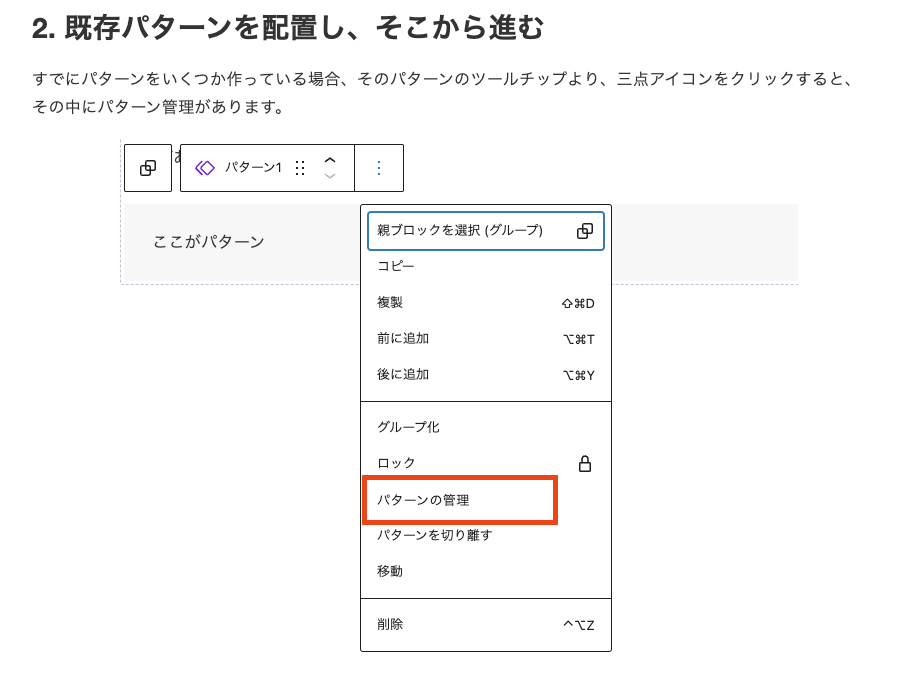
Task: Choose グループ化 in the menu
Action: pyautogui.click(x=486, y=427)
